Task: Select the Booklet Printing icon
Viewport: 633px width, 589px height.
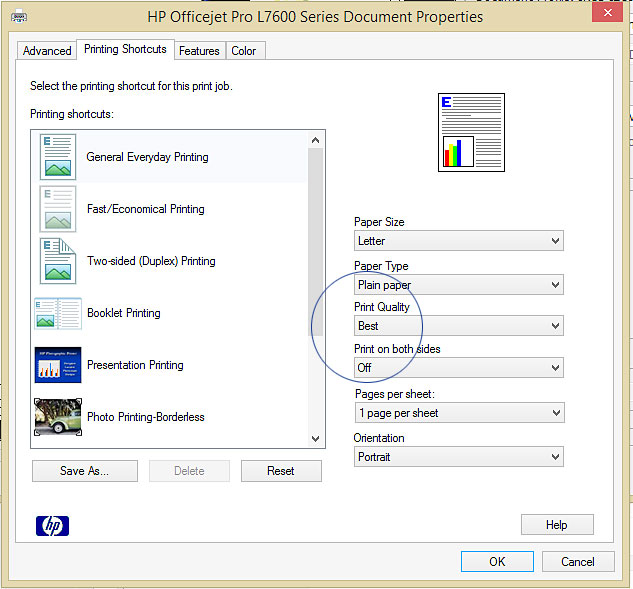Action: pos(58,313)
